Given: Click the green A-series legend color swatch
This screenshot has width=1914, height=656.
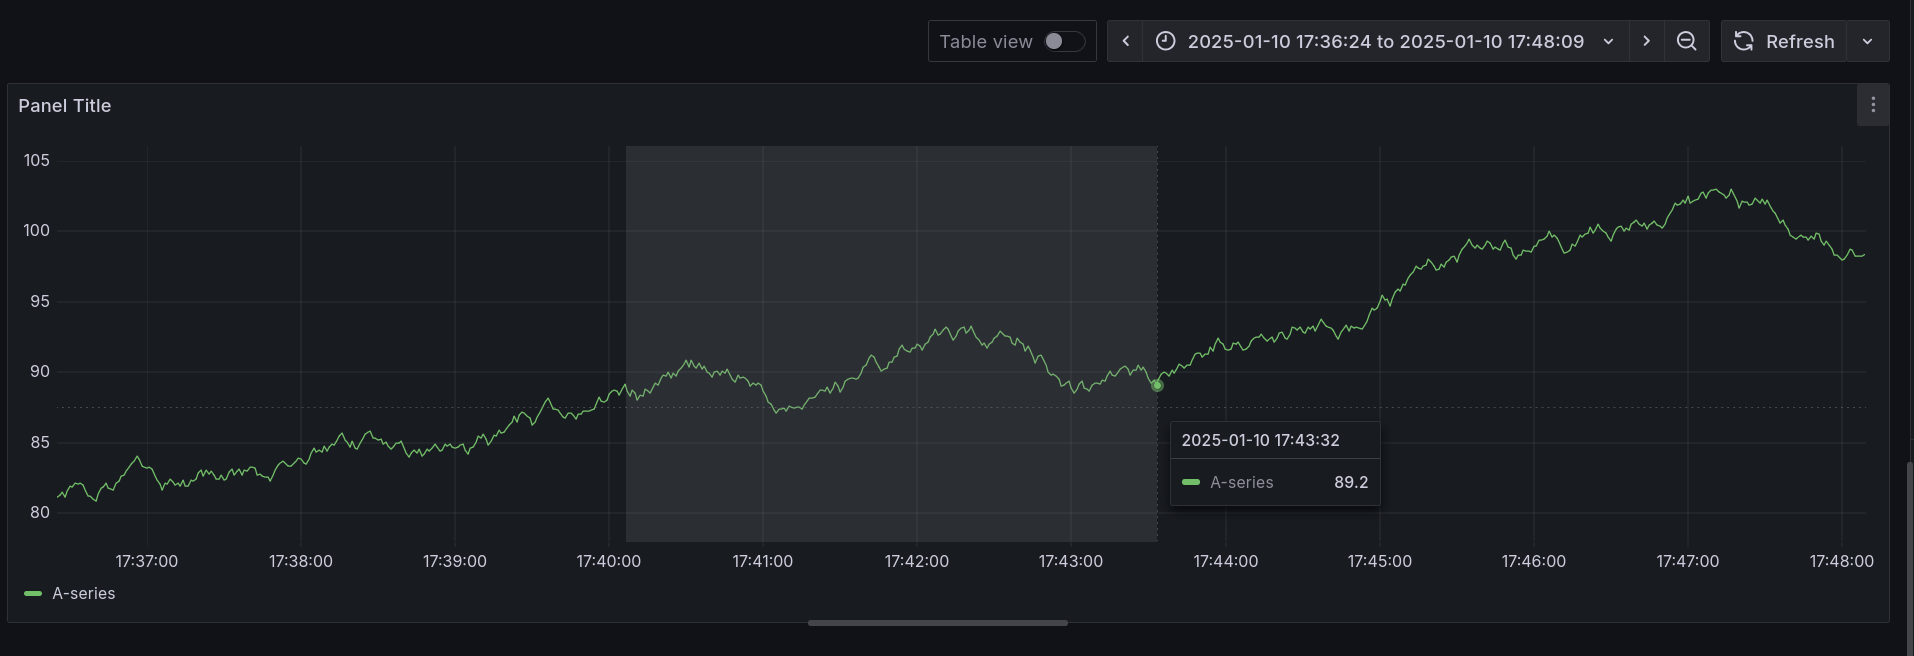Looking at the screenshot, I should point(33,593).
